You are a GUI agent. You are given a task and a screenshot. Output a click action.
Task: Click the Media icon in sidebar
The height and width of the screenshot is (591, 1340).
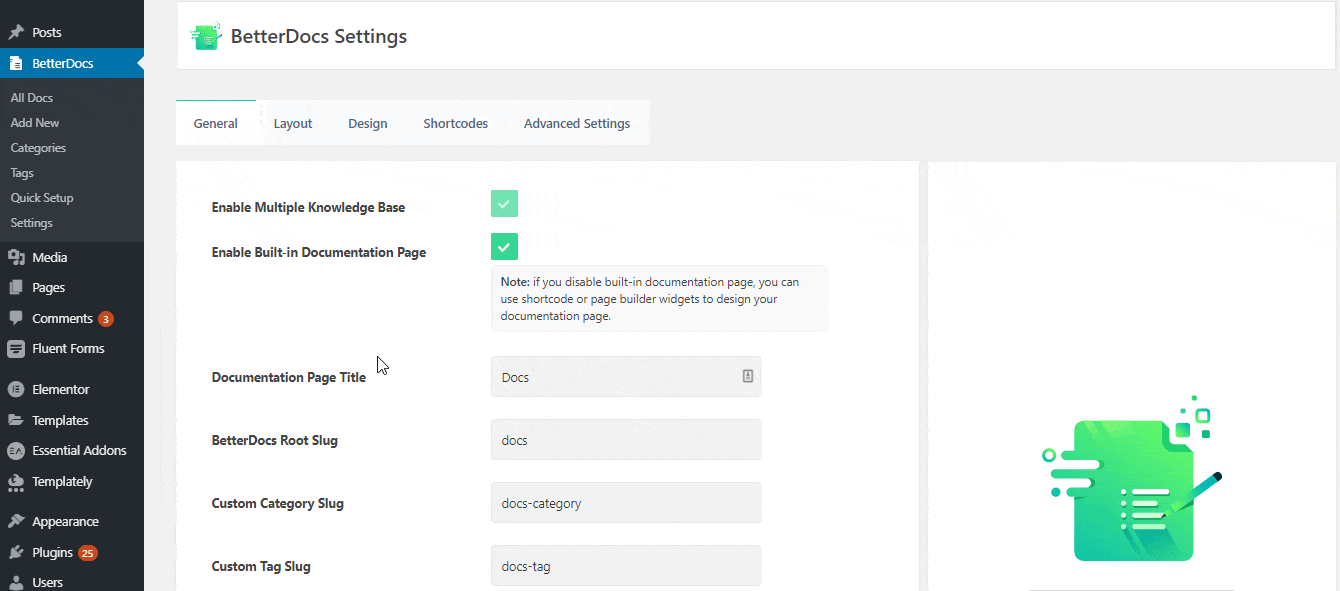pos(16,257)
